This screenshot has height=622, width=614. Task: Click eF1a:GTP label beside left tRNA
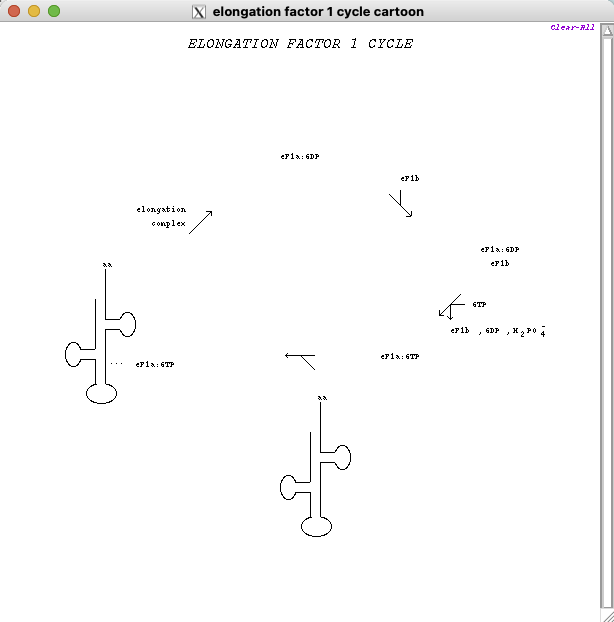[x=155, y=365]
